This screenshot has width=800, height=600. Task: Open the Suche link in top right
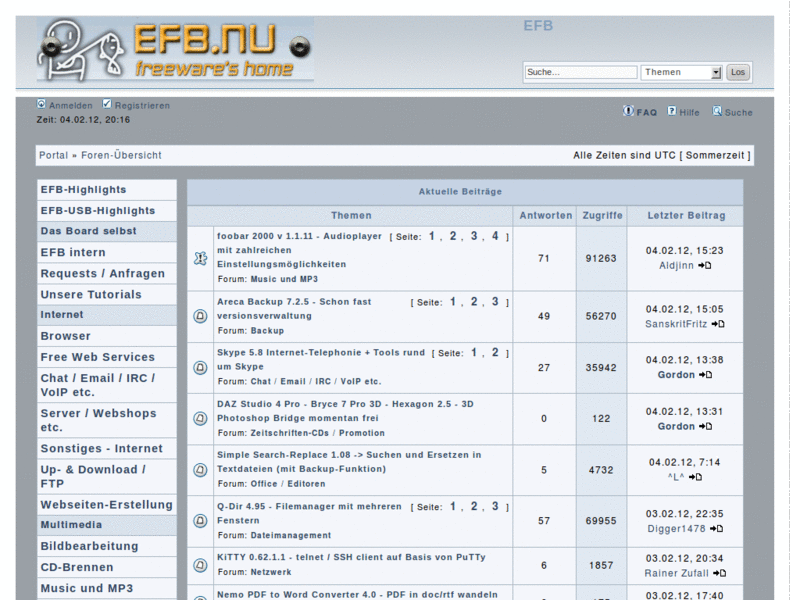[738, 112]
